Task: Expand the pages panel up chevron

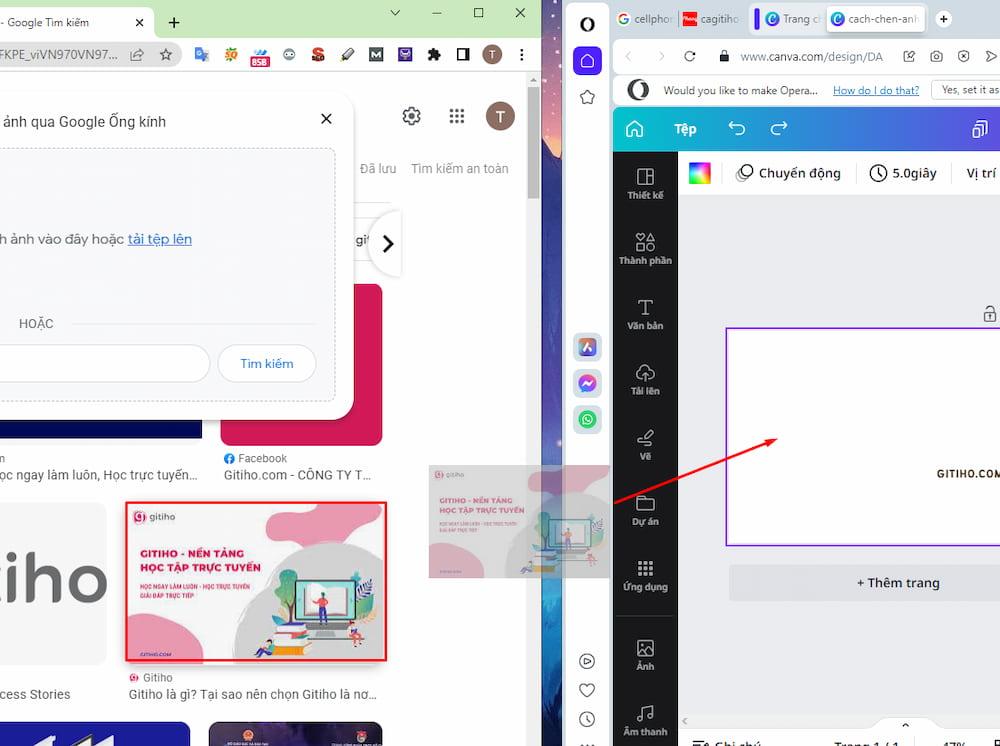Action: (x=905, y=725)
